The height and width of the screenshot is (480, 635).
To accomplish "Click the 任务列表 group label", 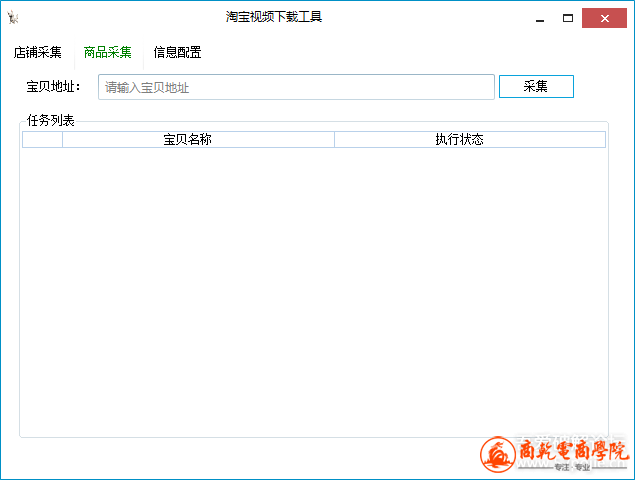I will (x=51, y=120).
